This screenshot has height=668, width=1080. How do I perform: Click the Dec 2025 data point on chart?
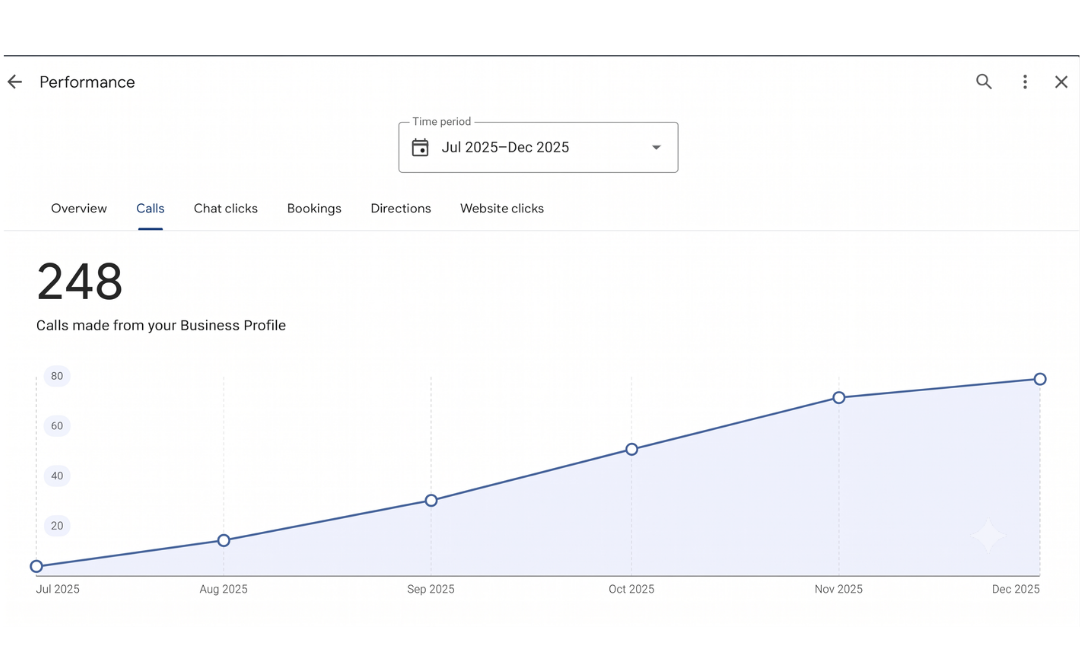1040,379
